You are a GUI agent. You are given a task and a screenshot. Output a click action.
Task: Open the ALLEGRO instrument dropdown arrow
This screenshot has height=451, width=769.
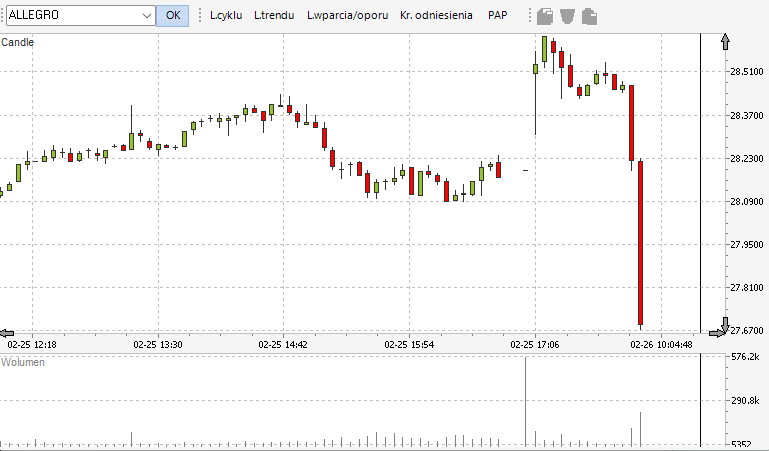tap(147, 16)
